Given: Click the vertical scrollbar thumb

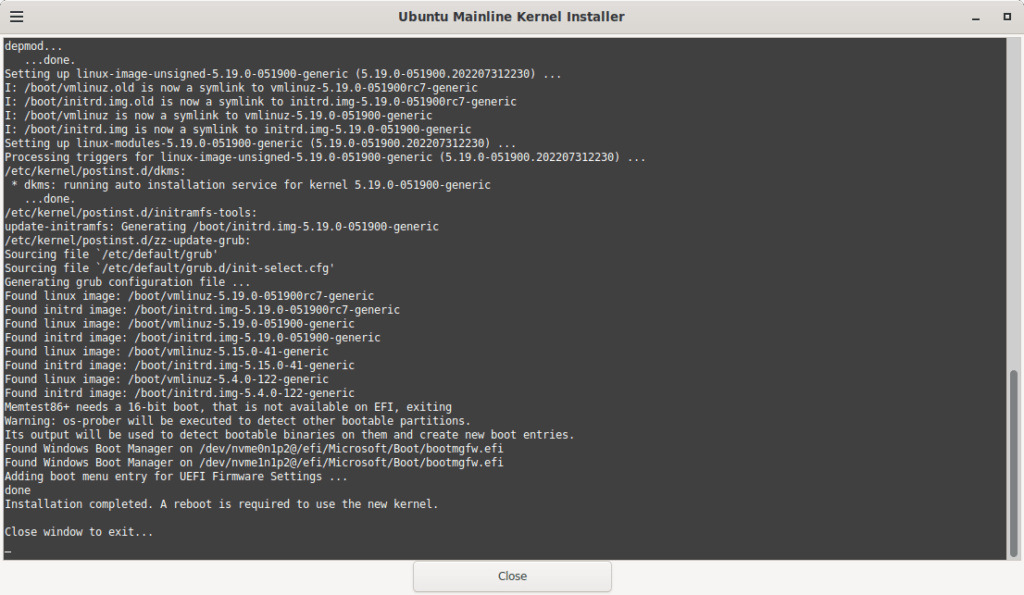Looking at the screenshot, I should pyautogui.click(x=1013, y=462).
